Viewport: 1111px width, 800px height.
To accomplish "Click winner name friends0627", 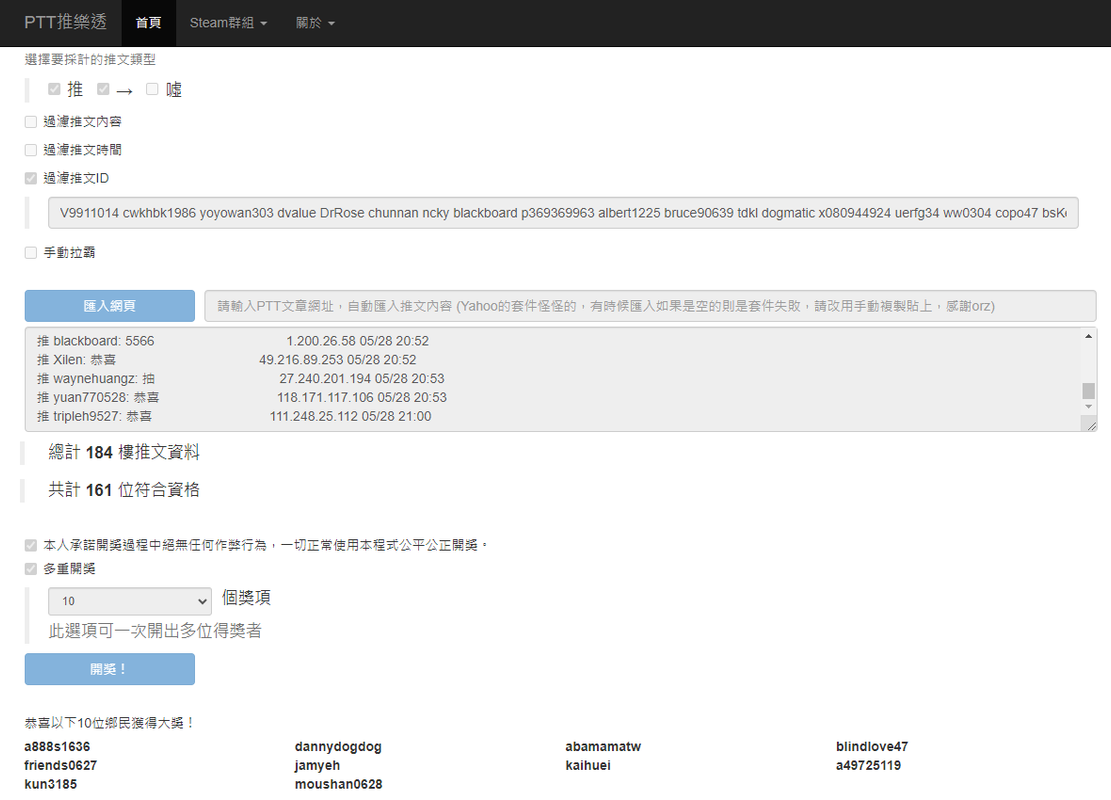I will tap(60, 765).
